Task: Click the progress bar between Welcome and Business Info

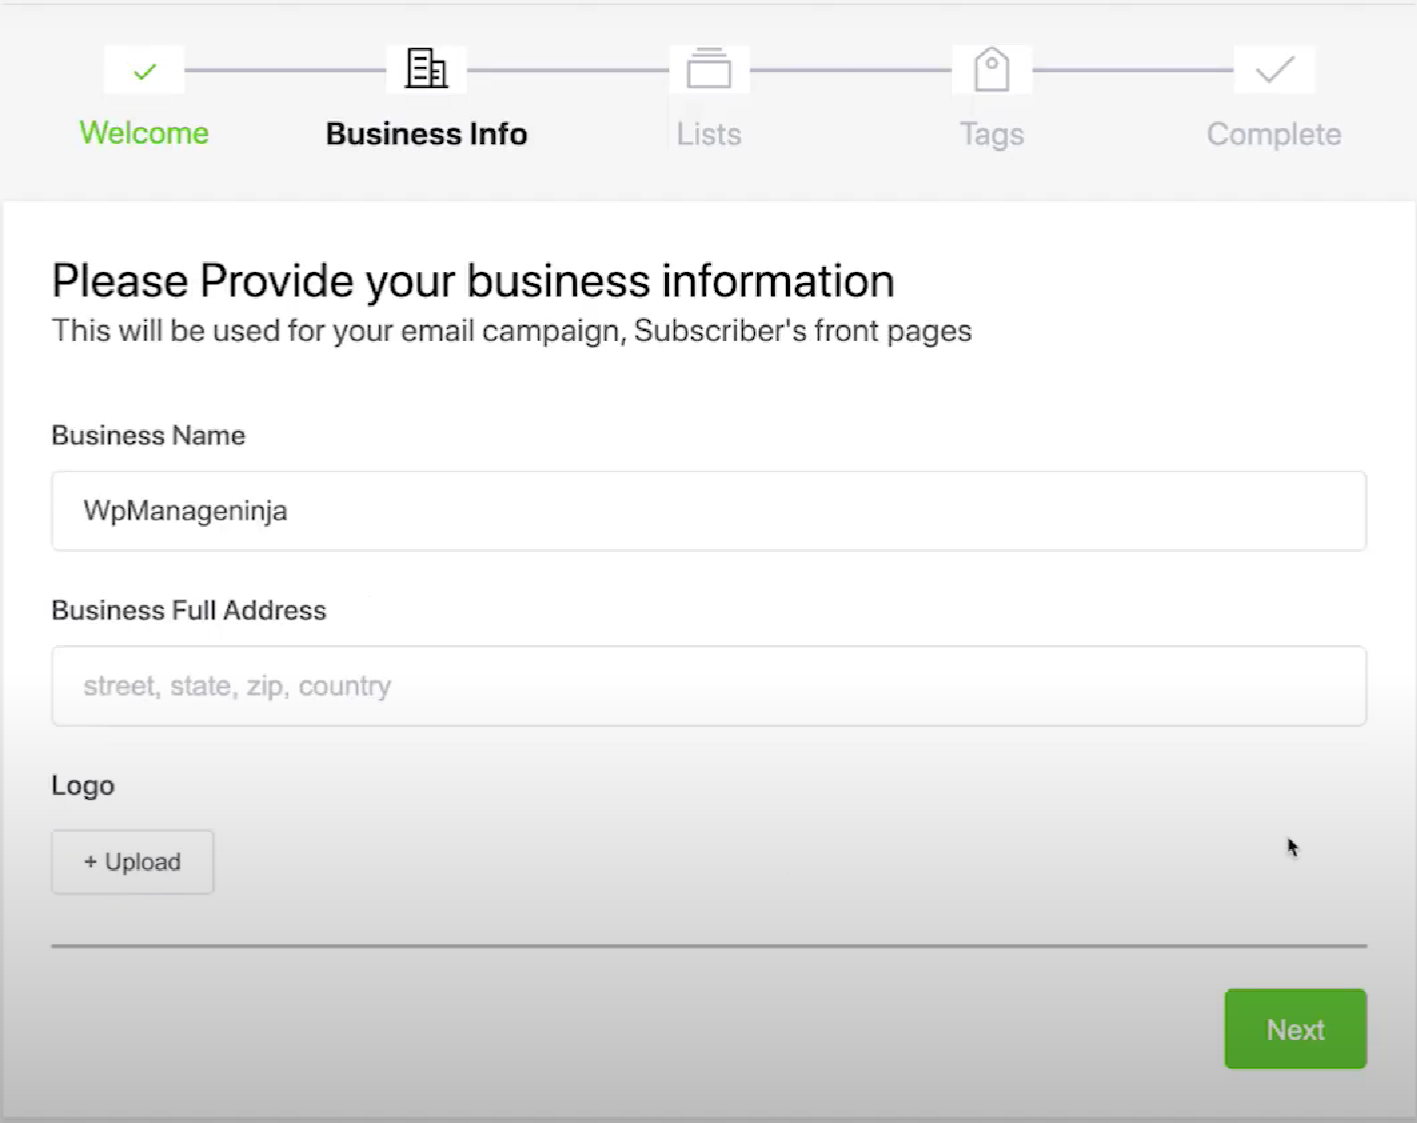Action: (285, 69)
